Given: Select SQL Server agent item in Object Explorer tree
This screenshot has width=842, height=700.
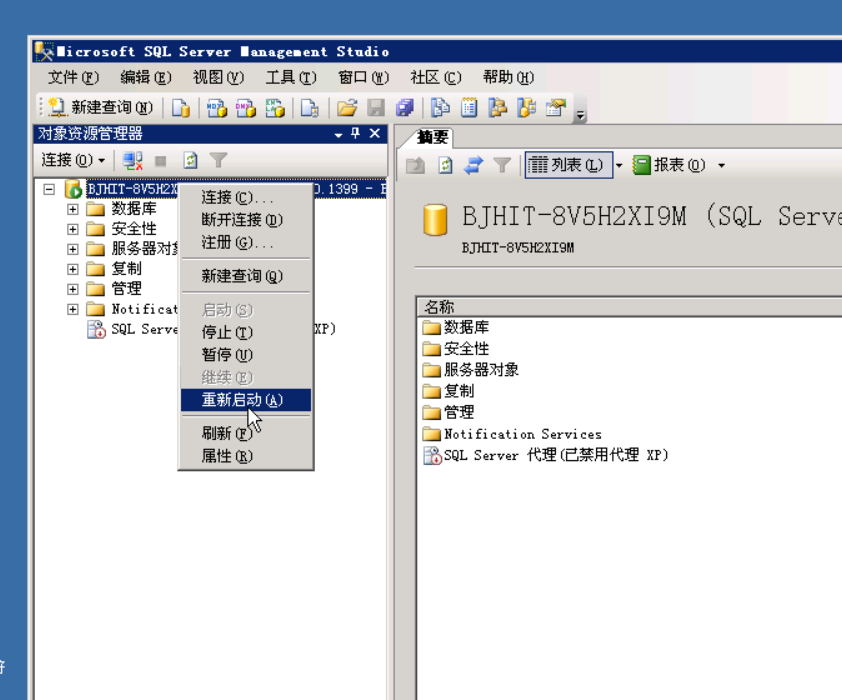Looking at the screenshot, I should coord(144,329).
